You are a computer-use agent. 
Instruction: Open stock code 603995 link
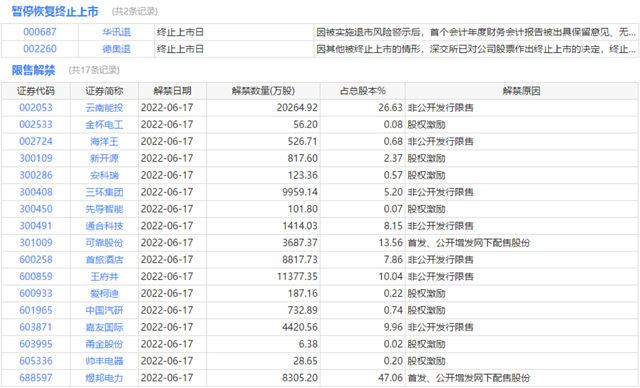[36, 344]
